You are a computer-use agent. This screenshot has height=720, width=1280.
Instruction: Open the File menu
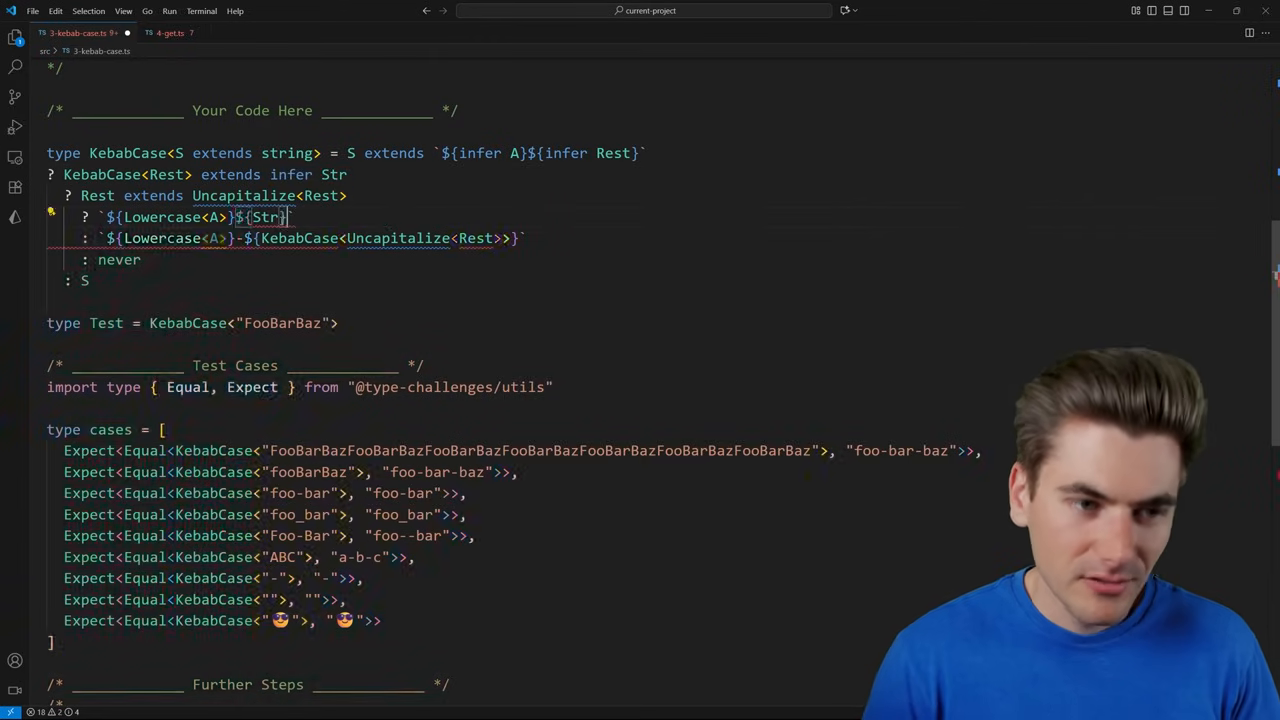point(33,11)
